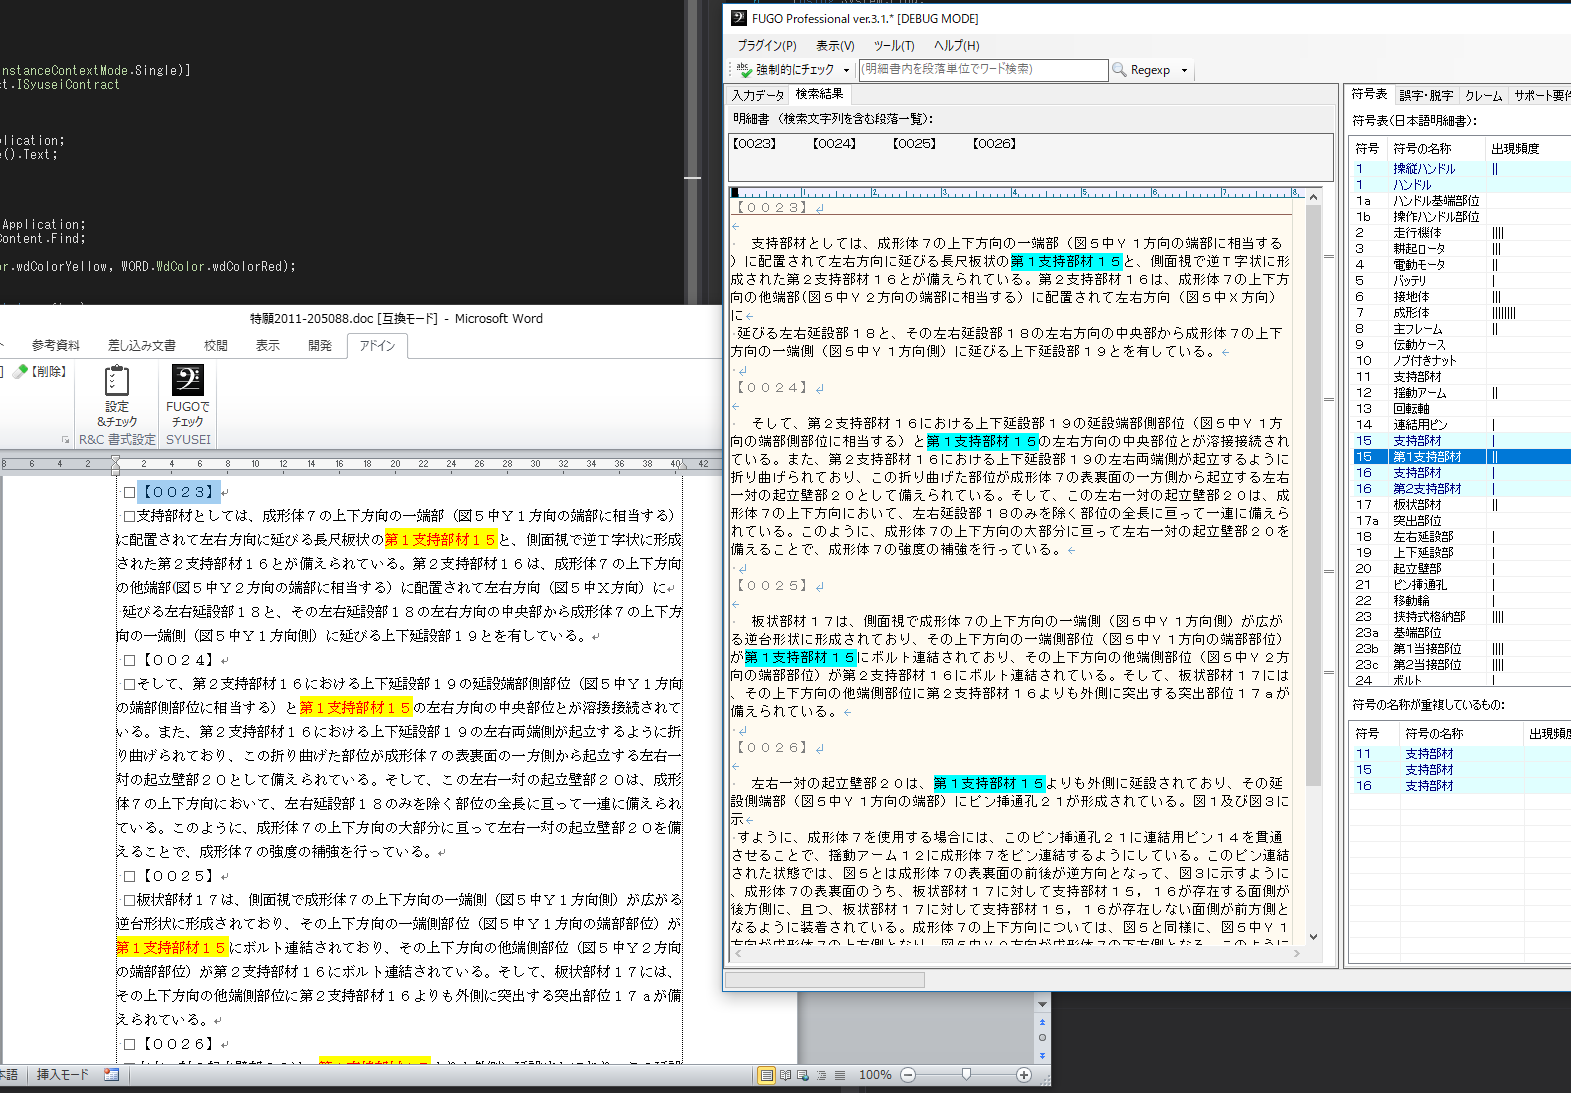Click the Zoom Out minus button
The height and width of the screenshot is (1093, 1571).
[908, 1075]
